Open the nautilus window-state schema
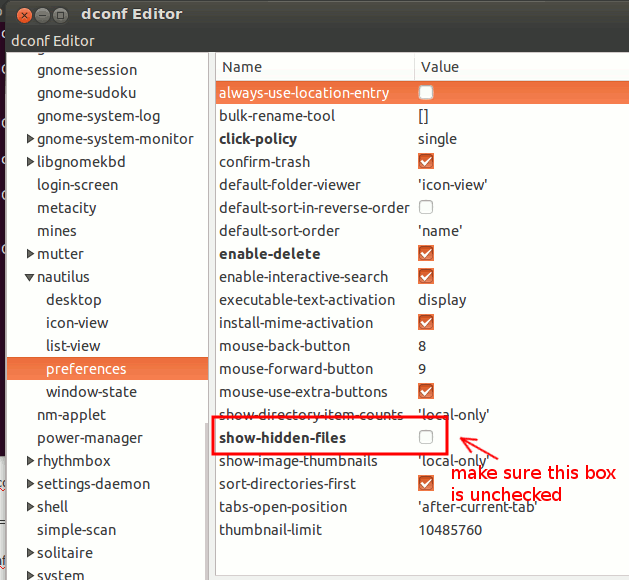629x580 pixels. coord(91,392)
